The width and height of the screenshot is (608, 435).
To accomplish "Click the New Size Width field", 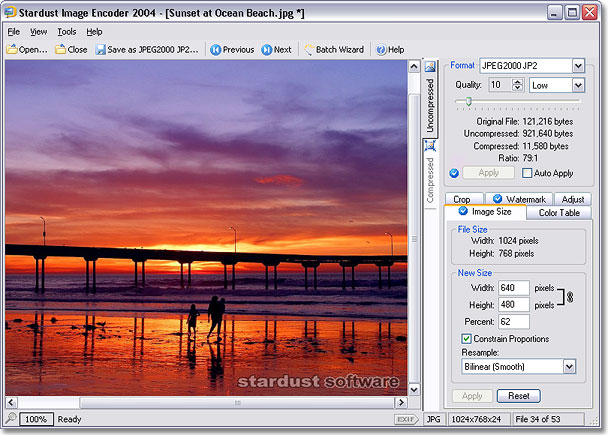I will pyautogui.click(x=513, y=288).
